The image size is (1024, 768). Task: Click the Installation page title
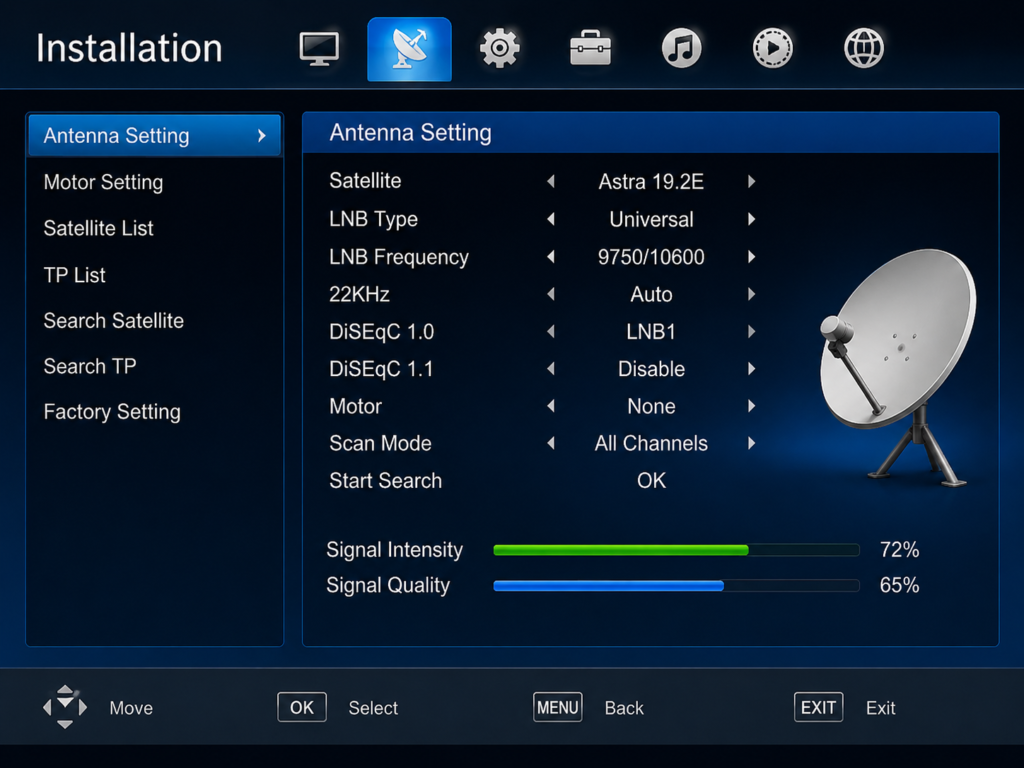tap(129, 48)
